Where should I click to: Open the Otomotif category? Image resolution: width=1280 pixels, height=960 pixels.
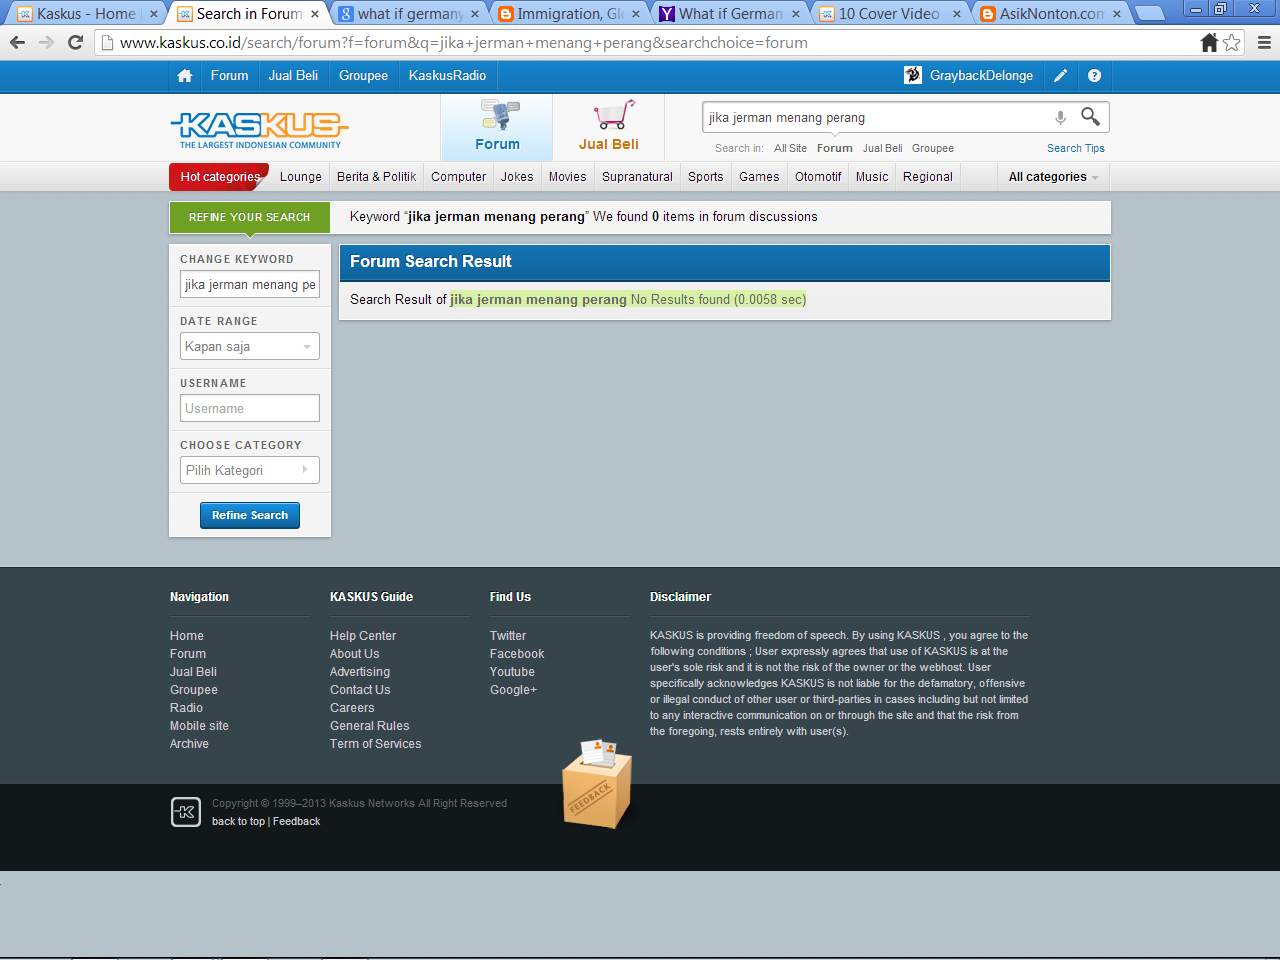point(818,177)
